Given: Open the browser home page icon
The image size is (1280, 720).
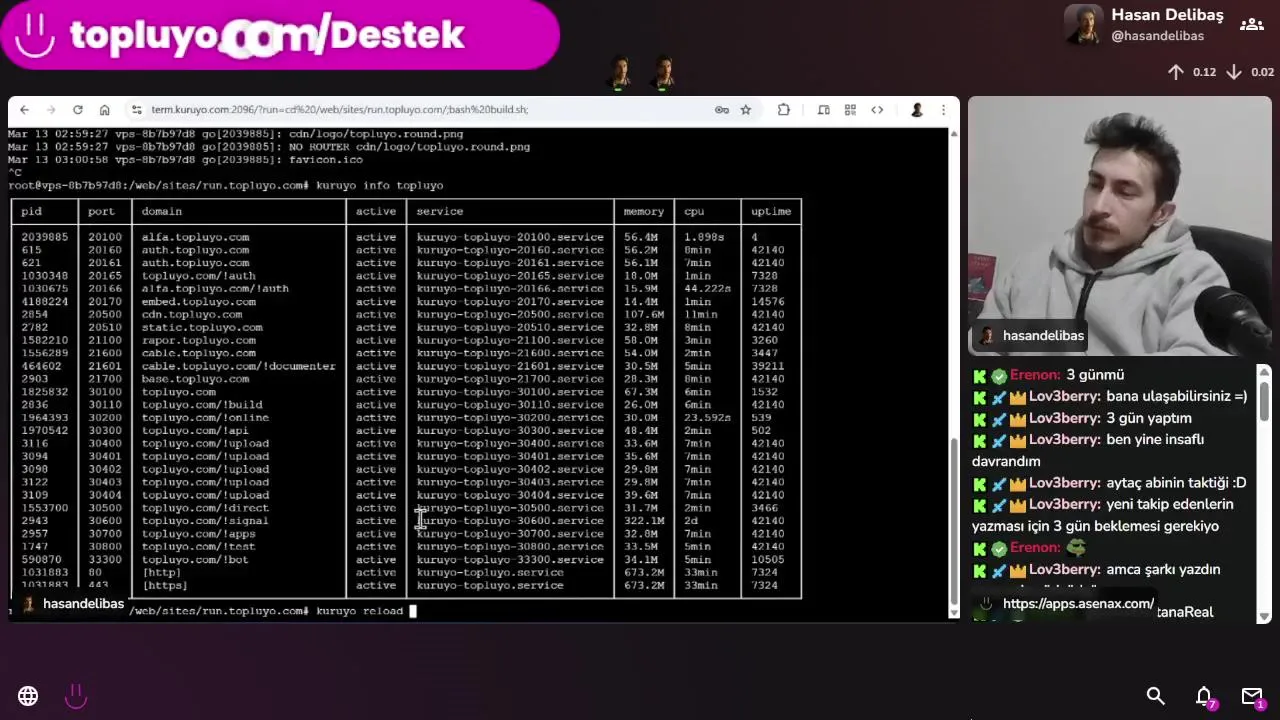Looking at the screenshot, I should (x=104, y=110).
